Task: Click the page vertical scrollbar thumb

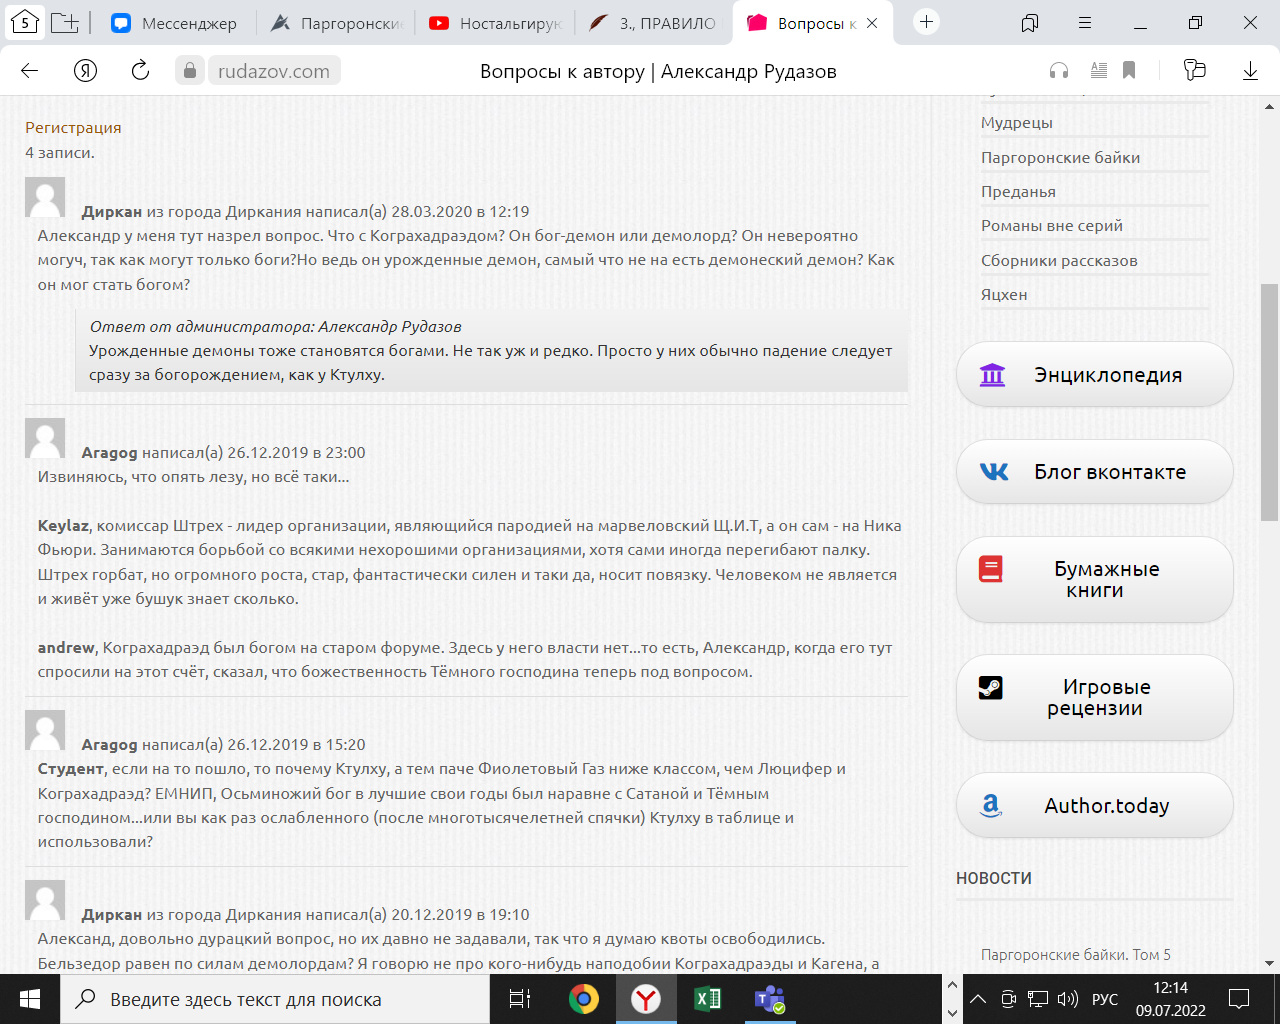Action: [x=1269, y=402]
